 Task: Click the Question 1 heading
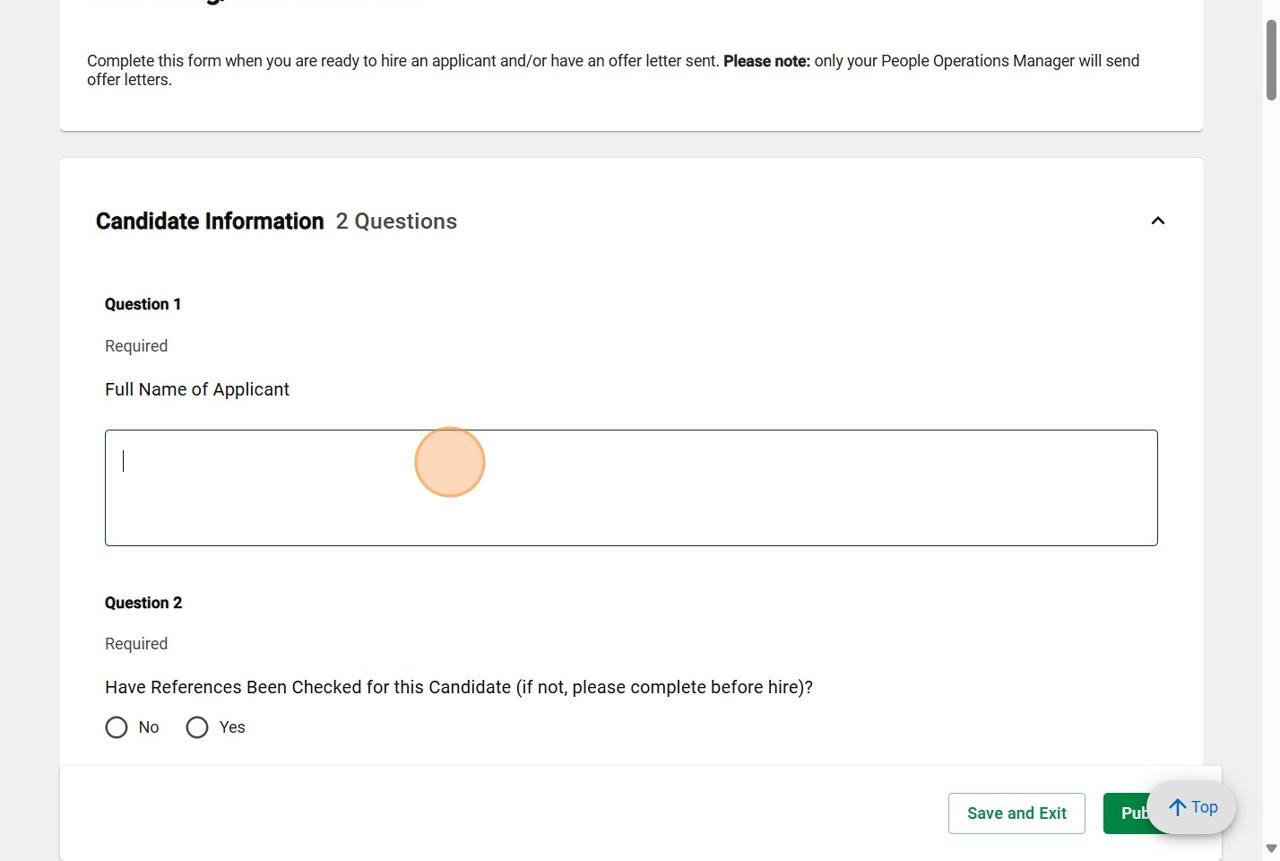[x=143, y=304]
